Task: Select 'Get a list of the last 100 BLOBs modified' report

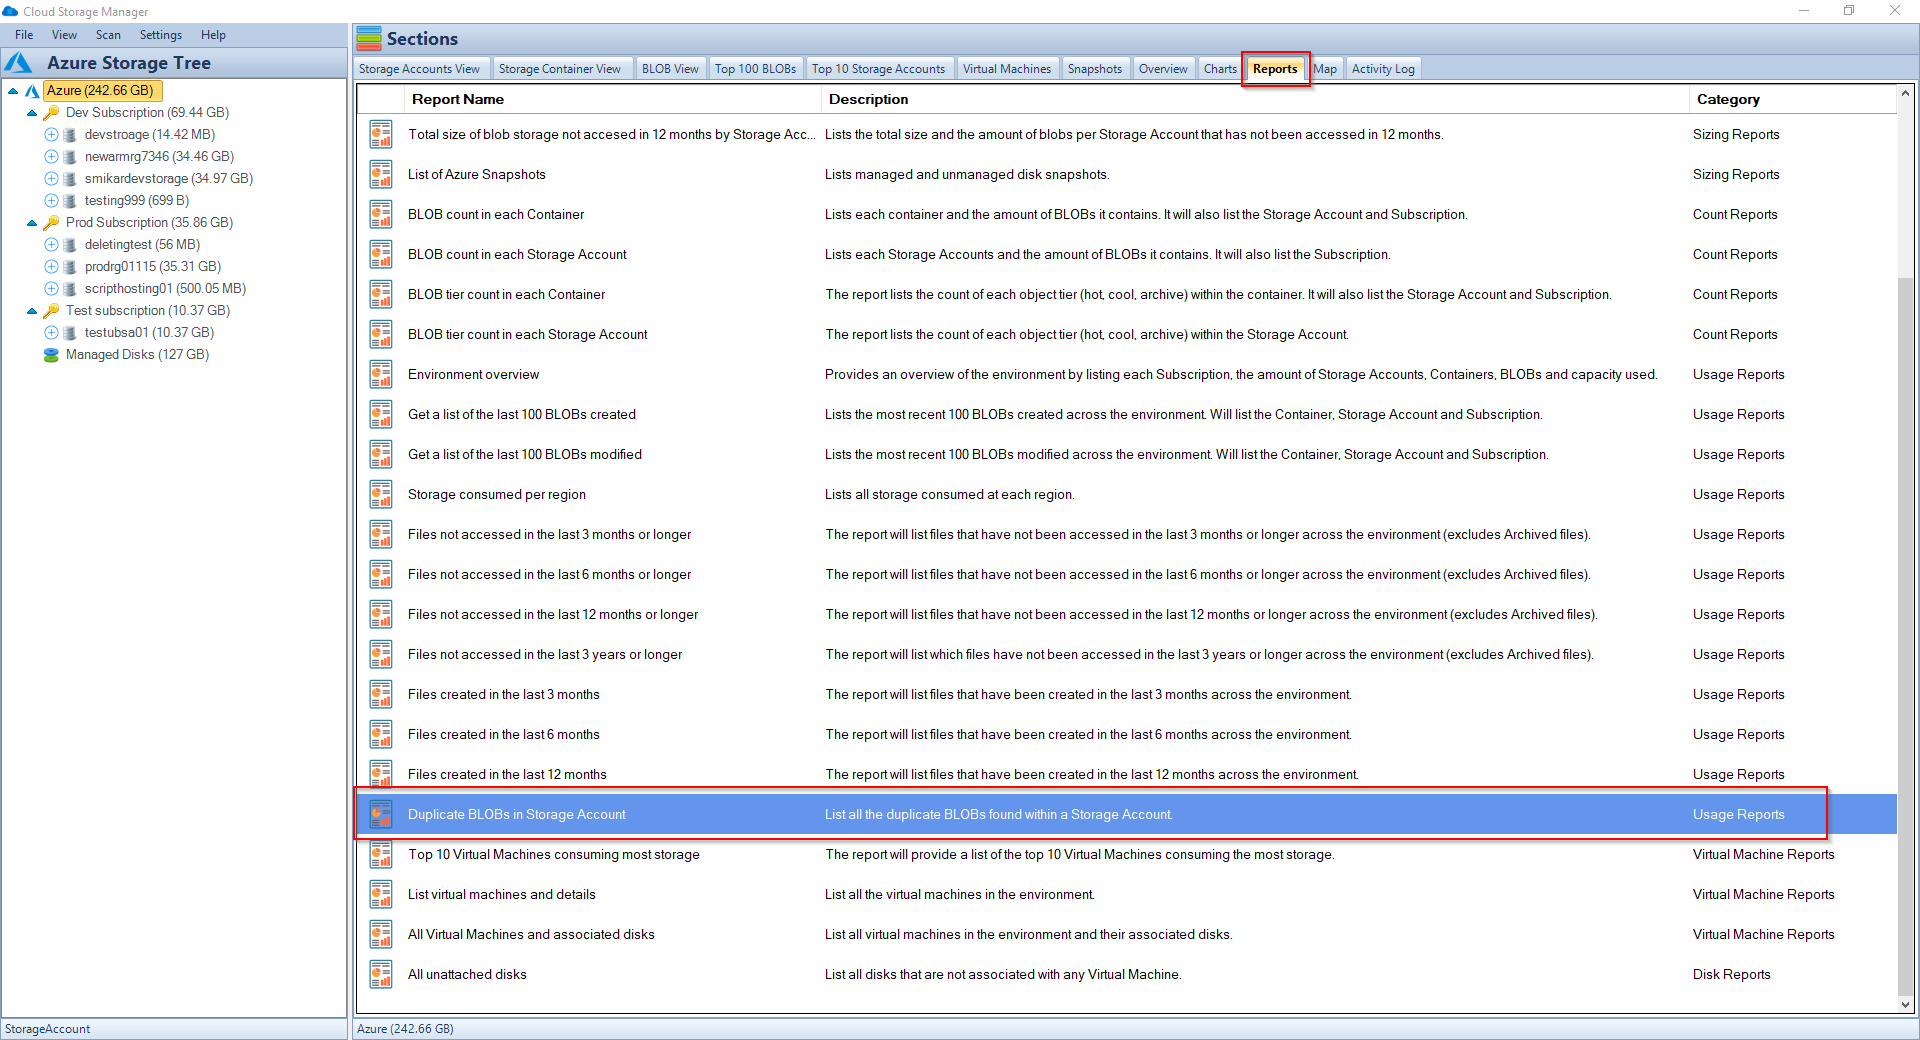Action: click(x=525, y=454)
